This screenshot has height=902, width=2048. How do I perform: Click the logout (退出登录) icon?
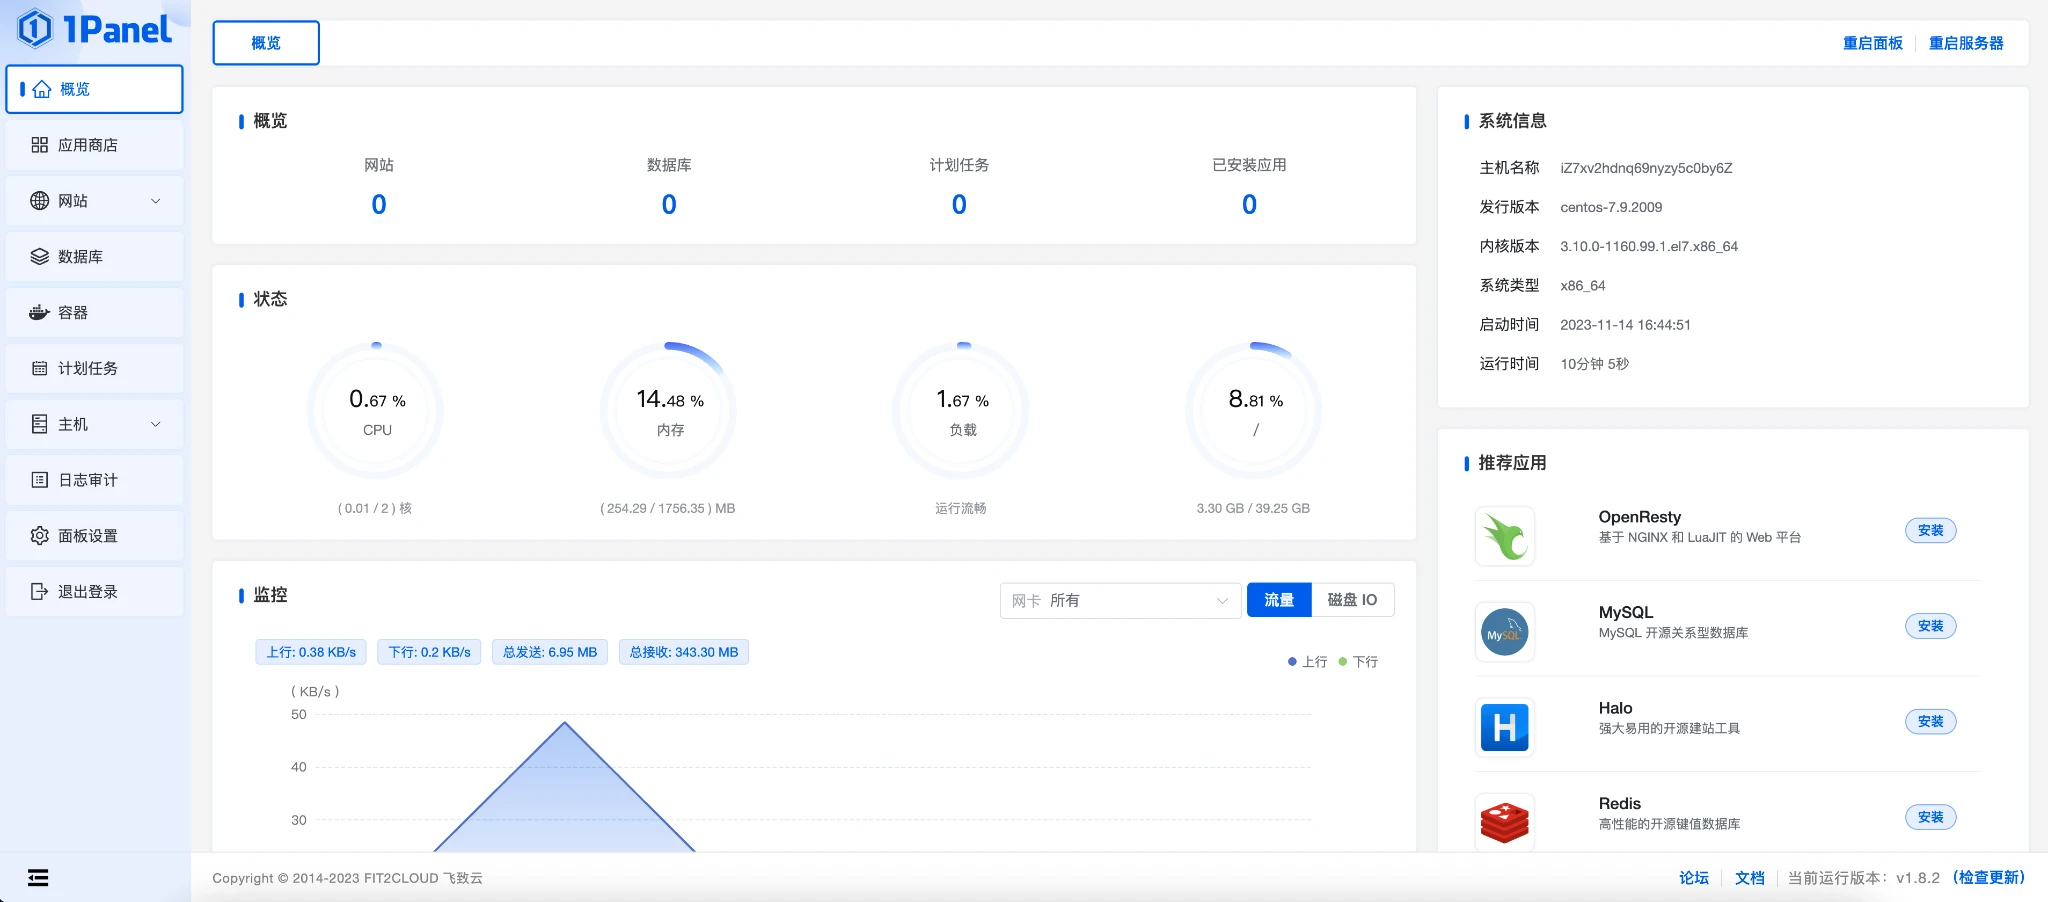click(x=40, y=592)
